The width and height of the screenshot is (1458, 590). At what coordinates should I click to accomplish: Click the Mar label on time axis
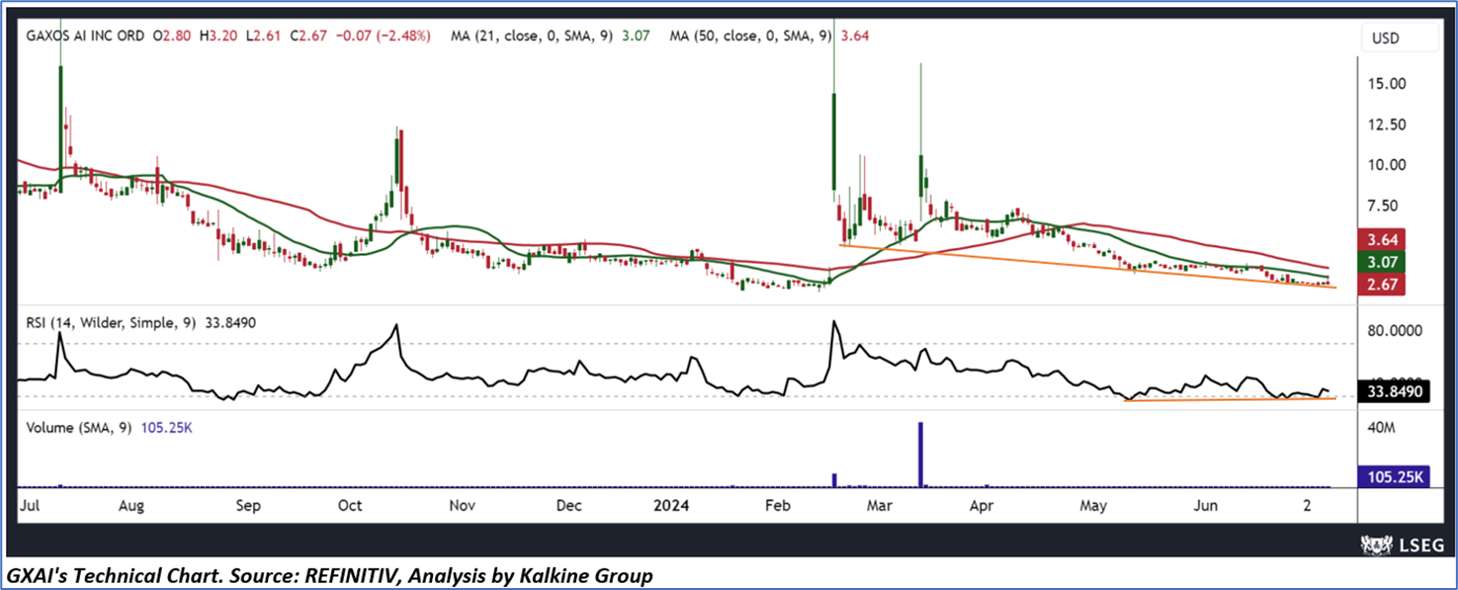880,506
